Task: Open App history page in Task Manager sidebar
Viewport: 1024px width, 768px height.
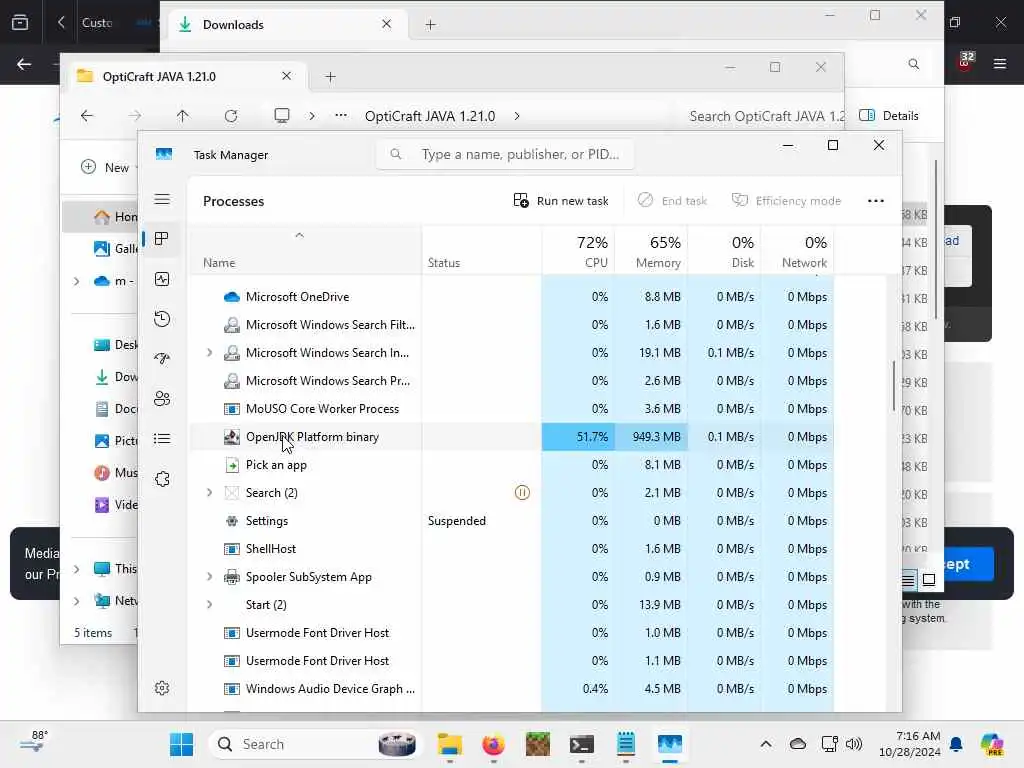Action: (162, 319)
